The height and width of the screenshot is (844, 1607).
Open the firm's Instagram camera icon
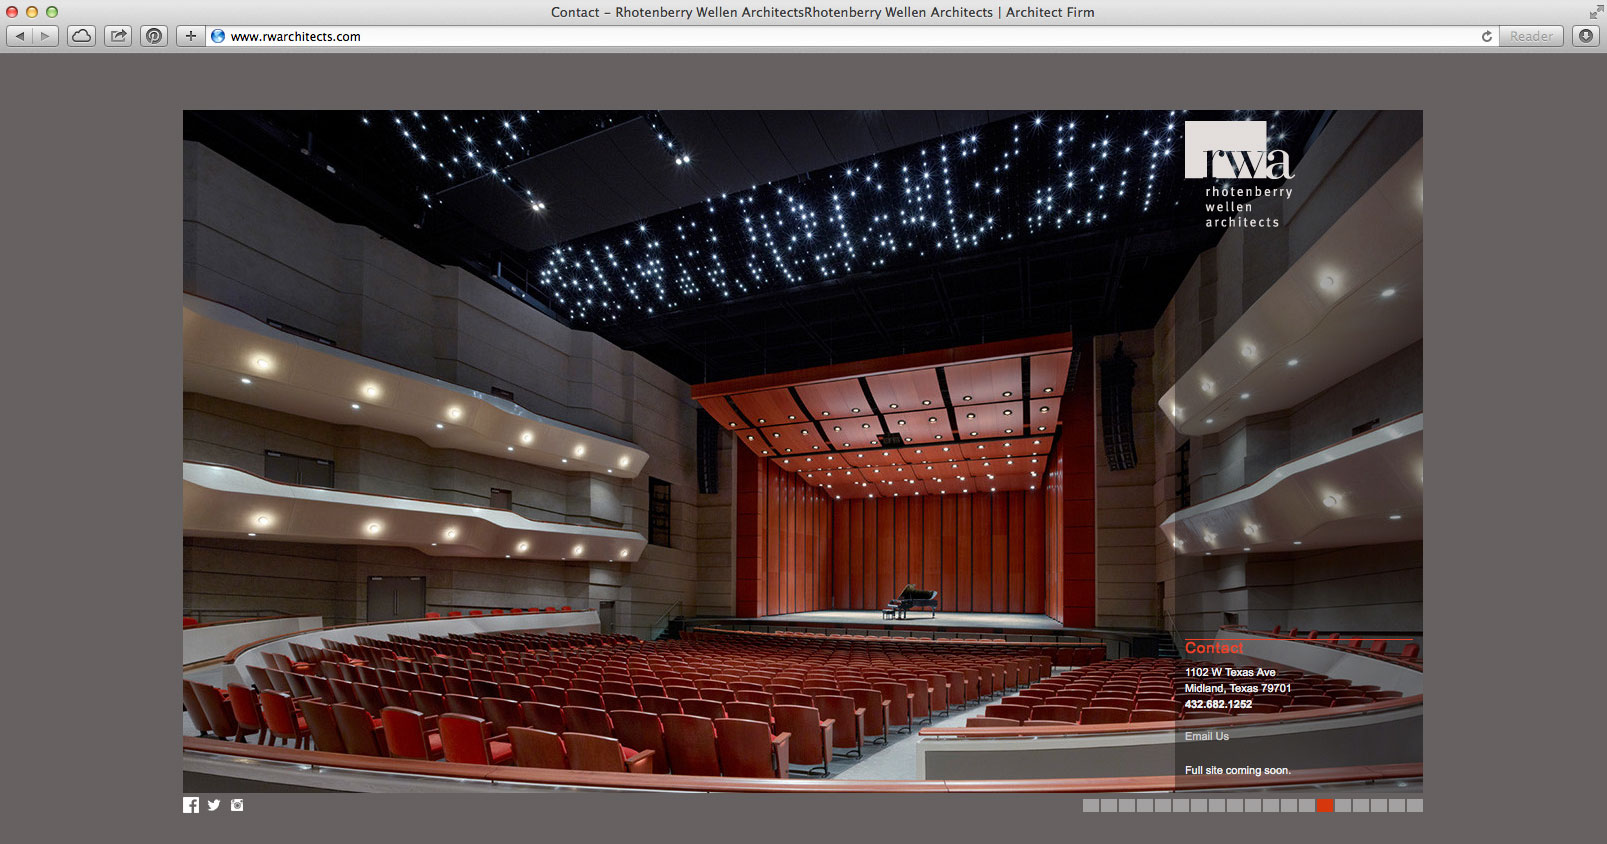coord(237,805)
